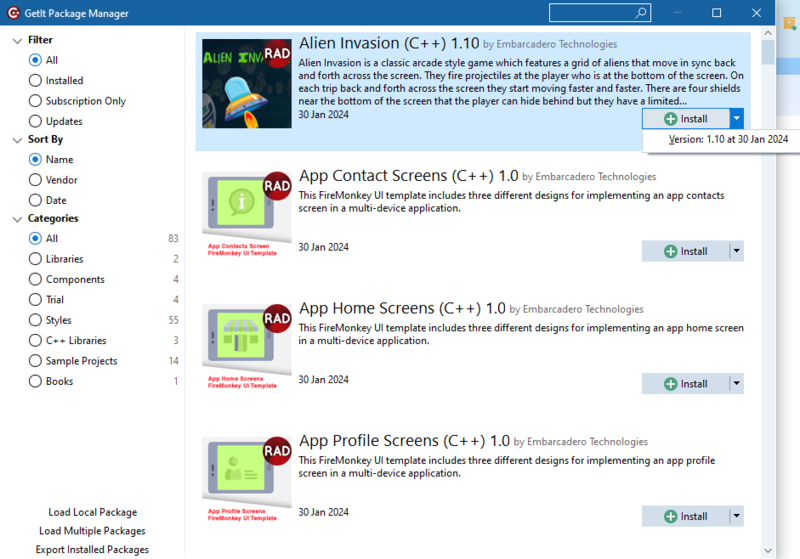
Task: Collapse the Categories section
Action: pos(17,219)
